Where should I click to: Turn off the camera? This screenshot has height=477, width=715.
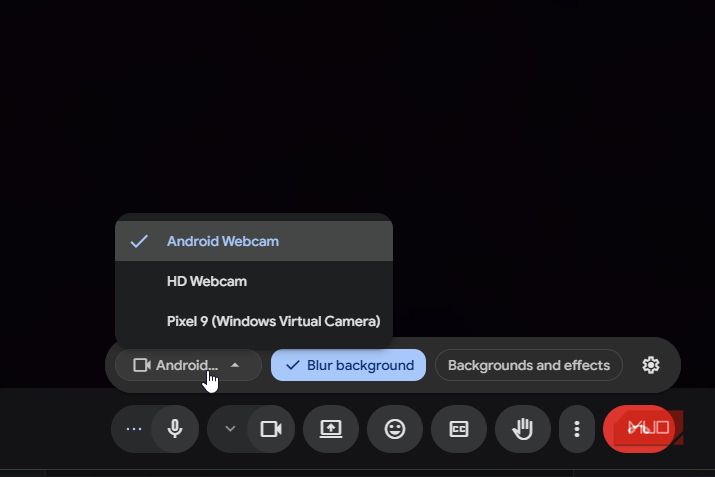coord(271,429)
